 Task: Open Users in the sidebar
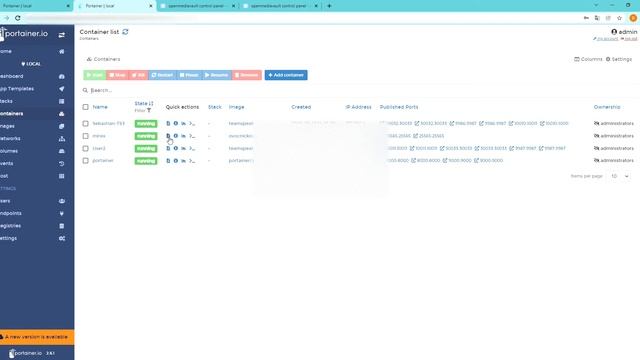[33, 201]
